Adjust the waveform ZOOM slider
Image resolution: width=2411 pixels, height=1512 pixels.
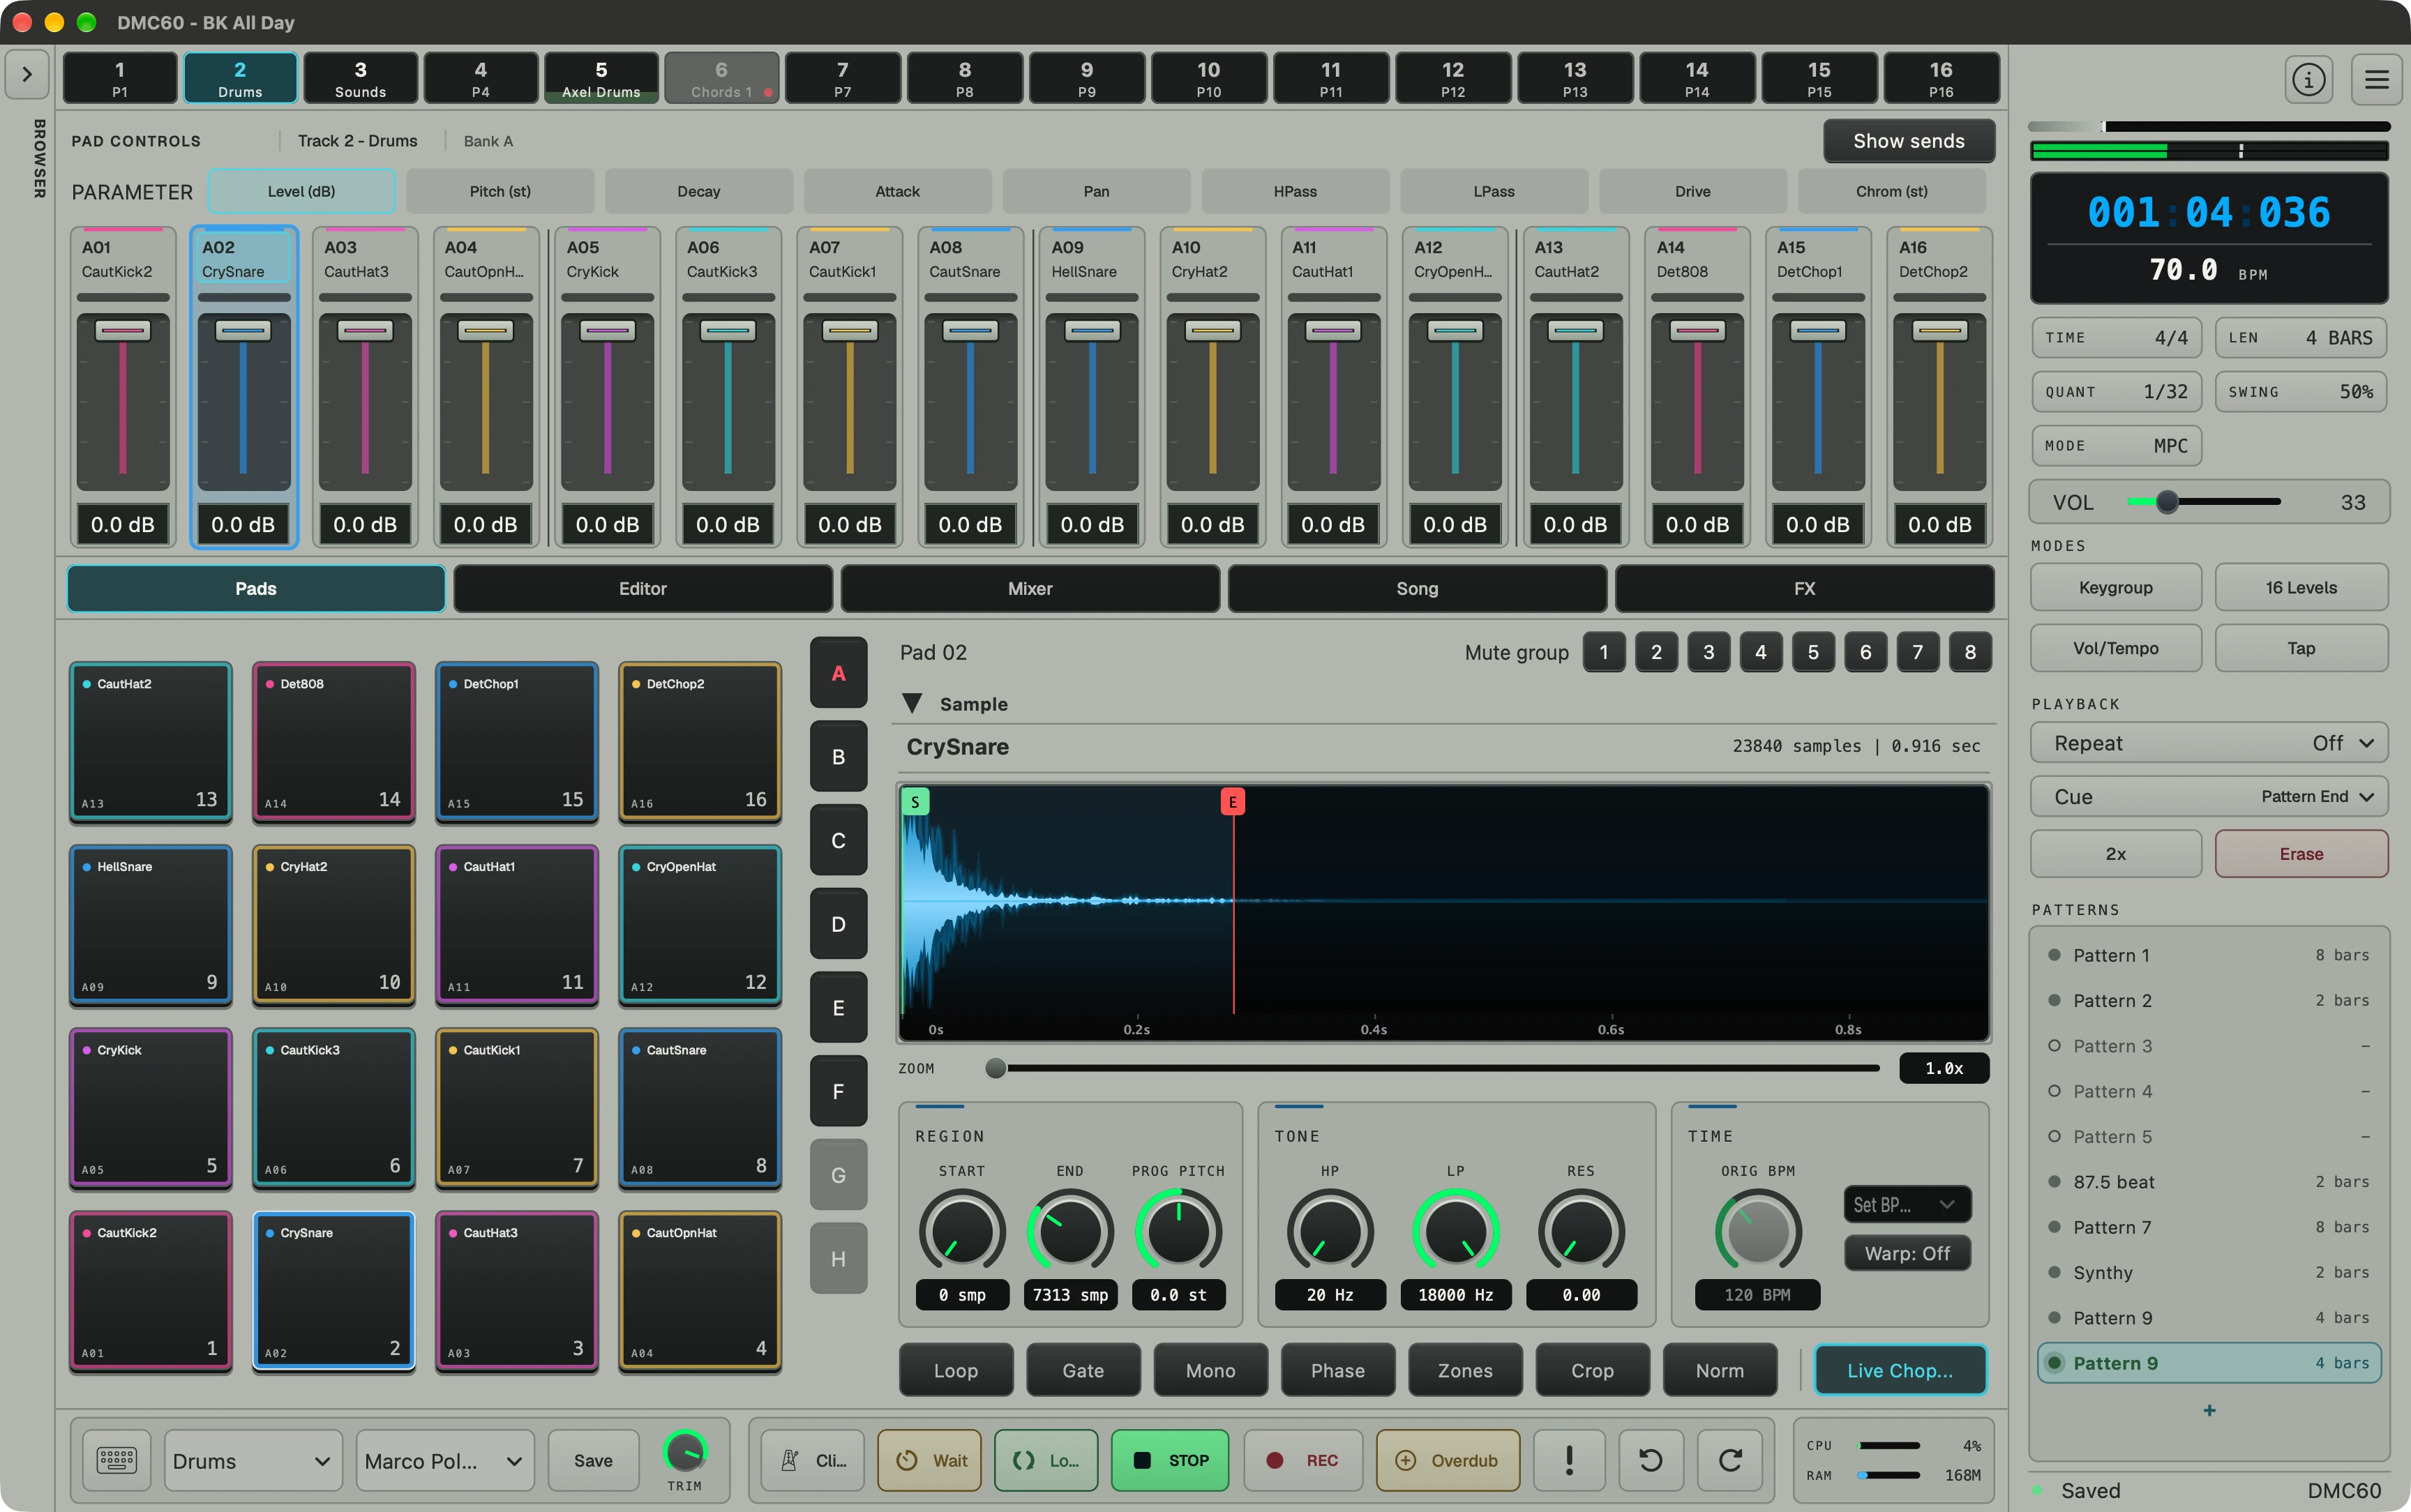click(1432, 1068)
